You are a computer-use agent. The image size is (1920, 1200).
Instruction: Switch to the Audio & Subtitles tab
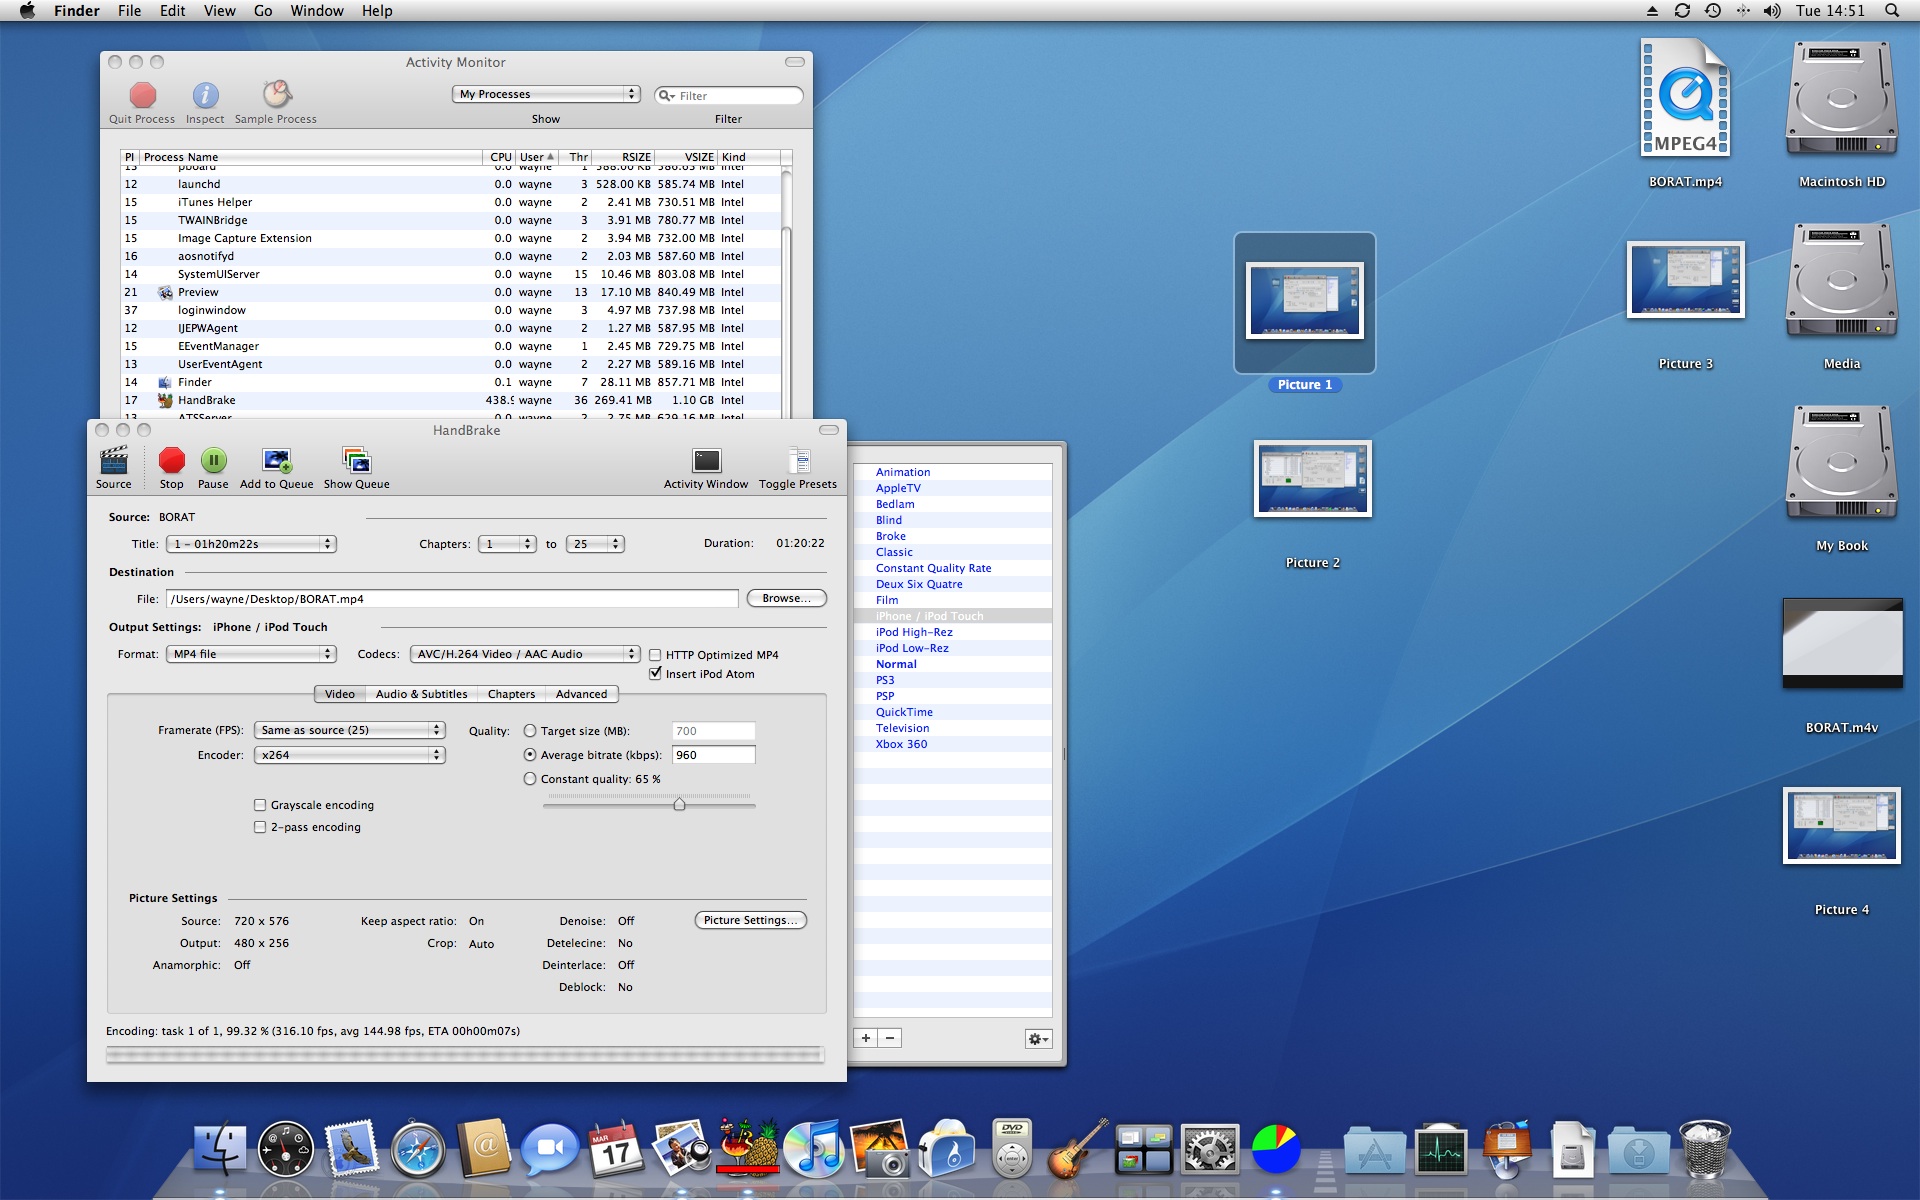pyautogui.click(x=421, y=694)
